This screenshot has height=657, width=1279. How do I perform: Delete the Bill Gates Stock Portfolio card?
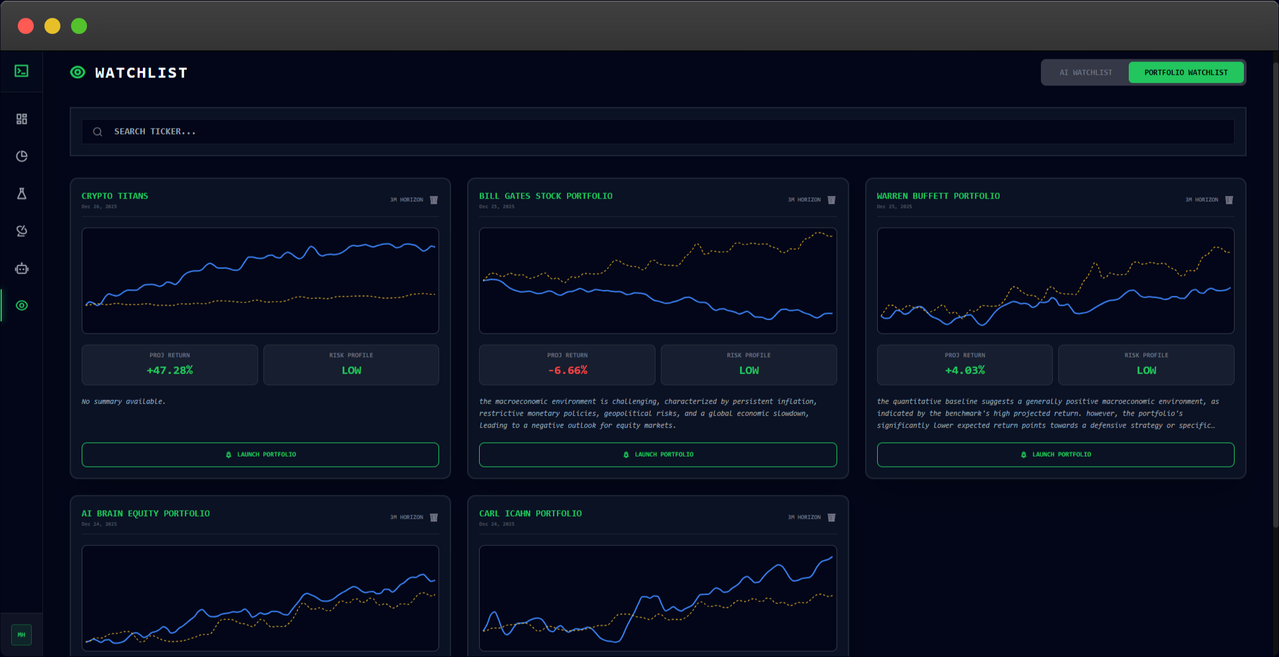click(831, 200)
